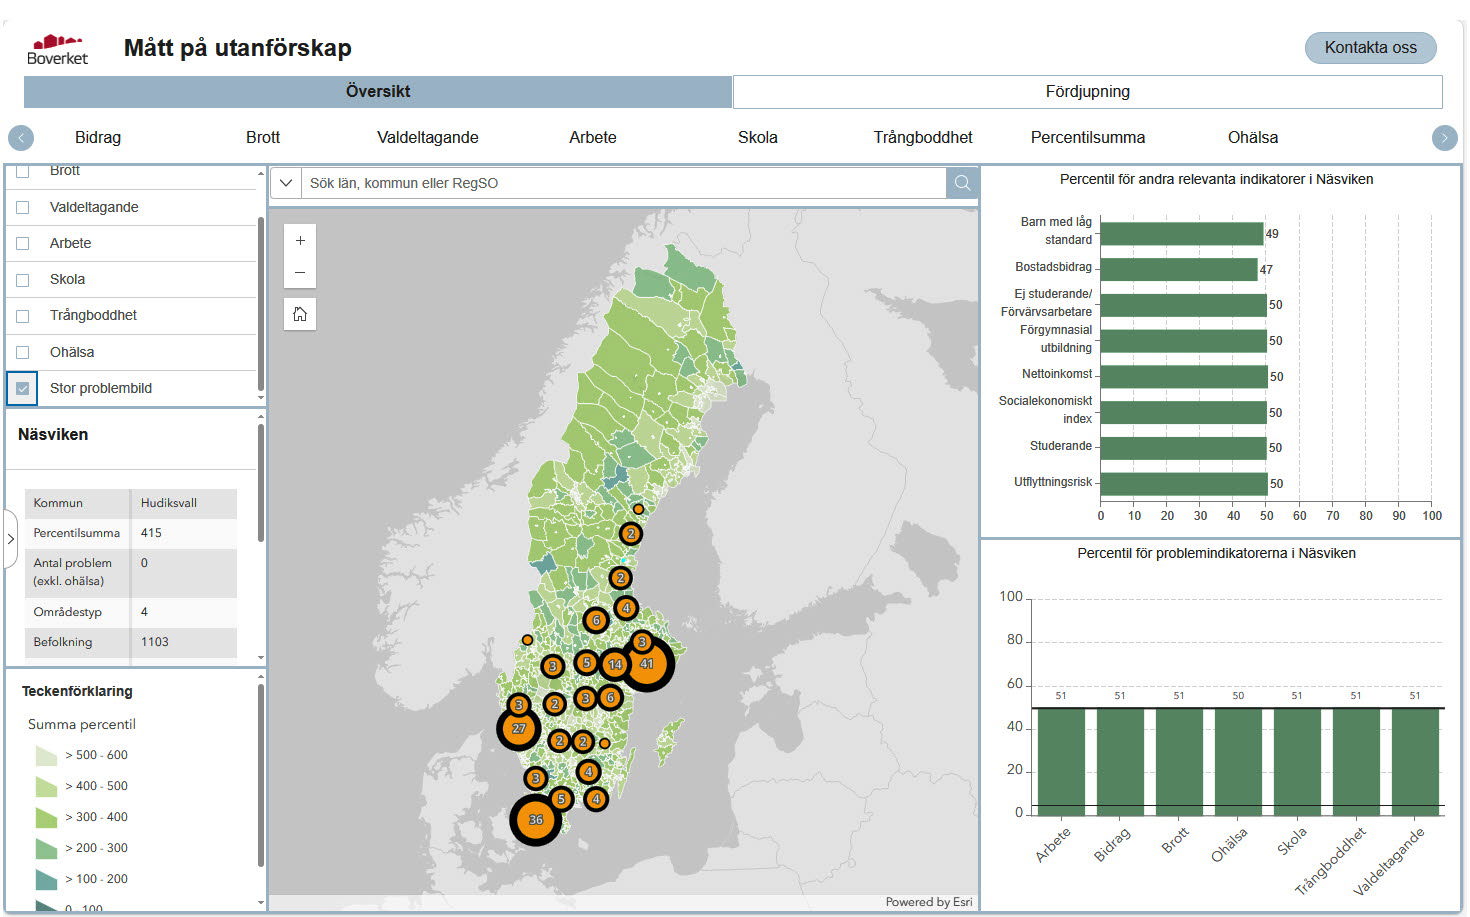This screenshot has height=917, width=1470.
Task: Click the Boverket logo
Action: (57, 45)
